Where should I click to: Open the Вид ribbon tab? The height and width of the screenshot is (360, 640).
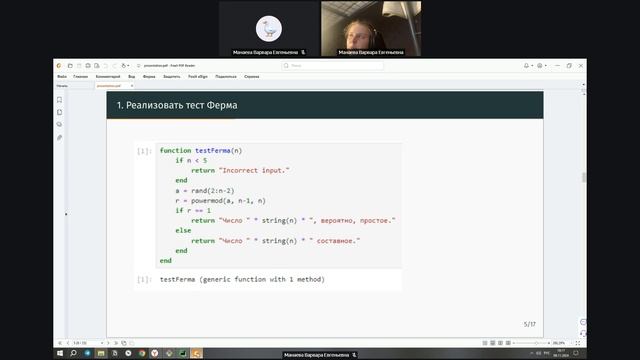click(x=131, y=77)
